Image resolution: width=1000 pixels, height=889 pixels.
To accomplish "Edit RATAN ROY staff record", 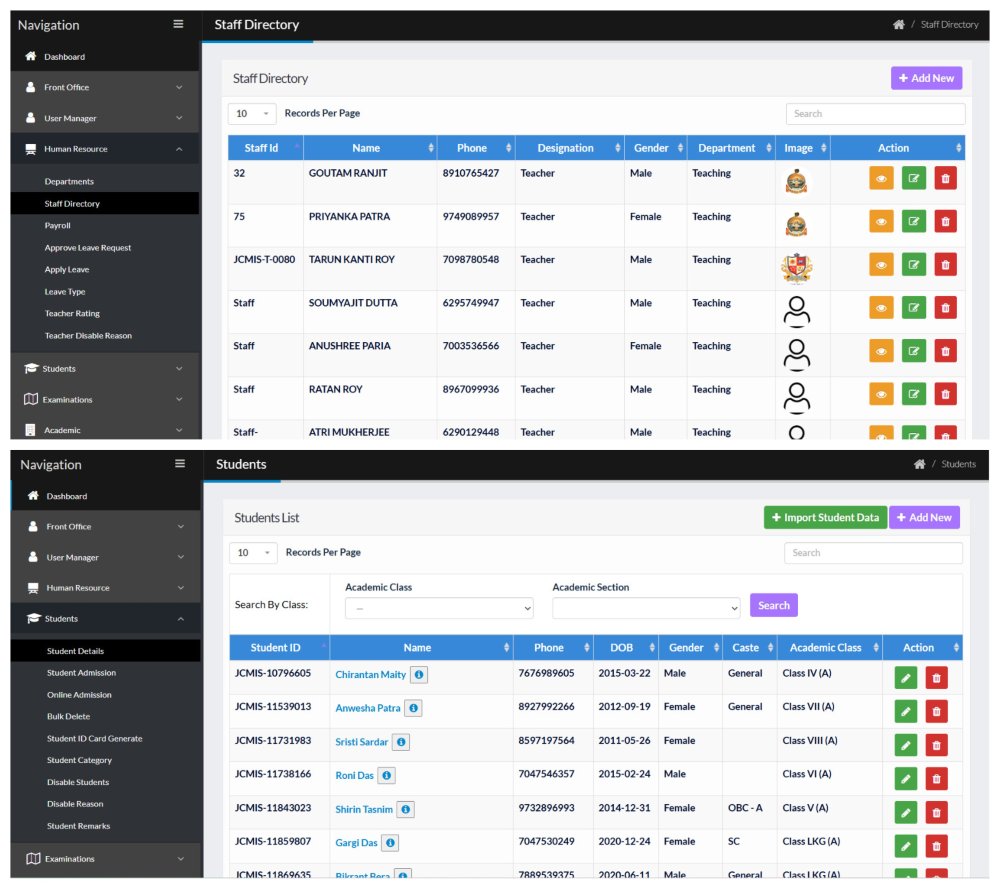I will tap(913, 394).
